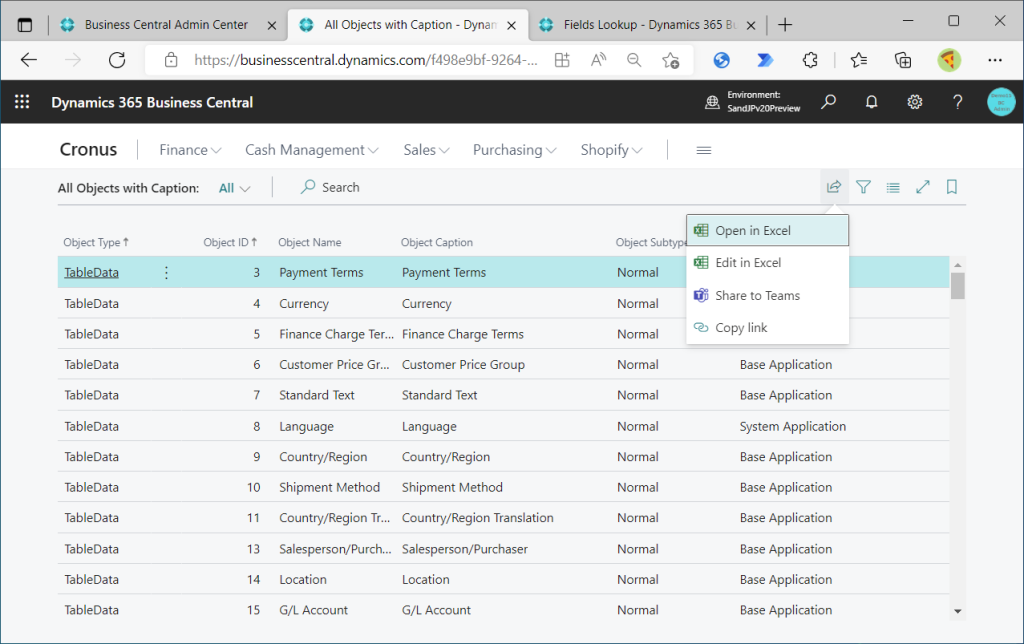Choose Open in Excel

pos(767,231)
